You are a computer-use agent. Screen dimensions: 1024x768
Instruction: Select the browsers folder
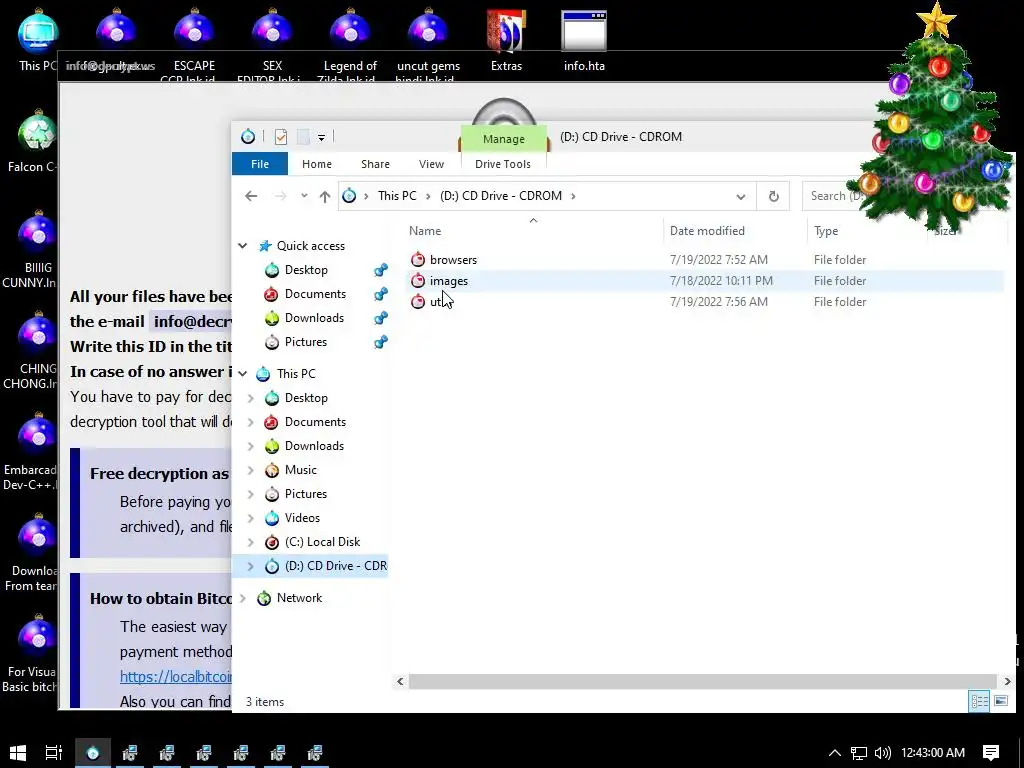[x=453, y=260]
